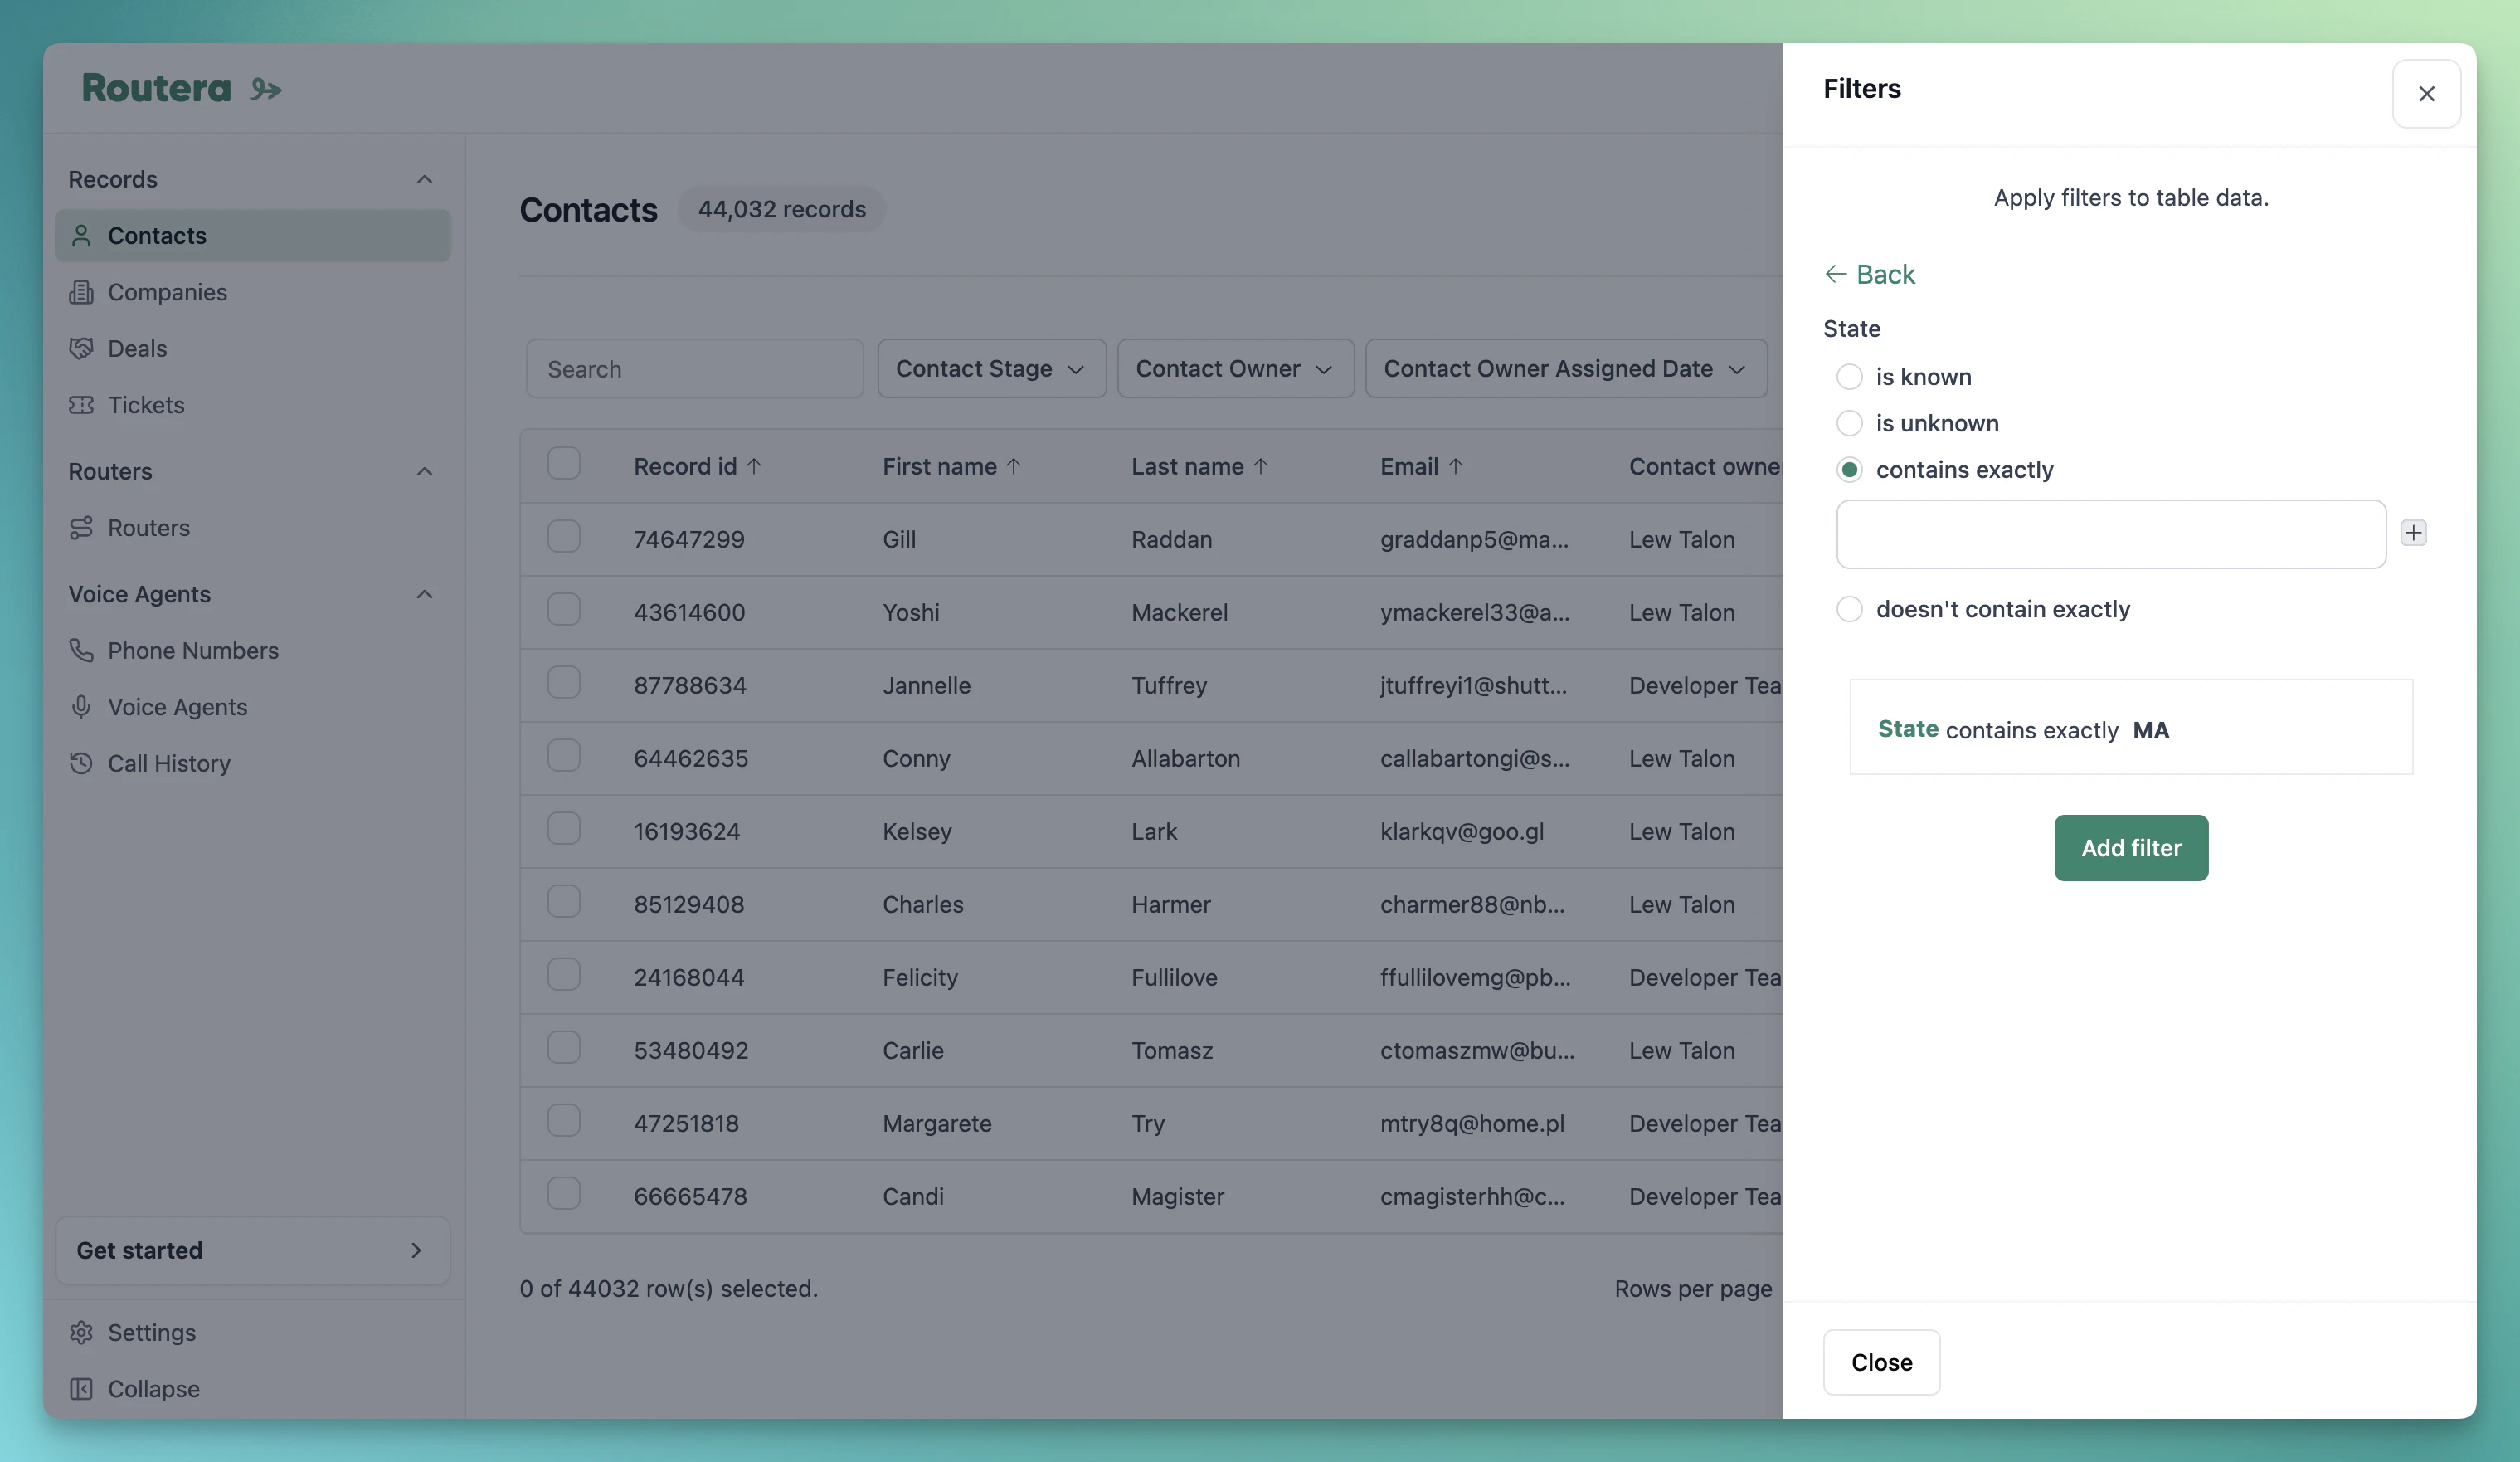The width and height of the screenshot is (2520, 1462).
Task: Select the 'contains exactly' radio option
Action: 1849,470
